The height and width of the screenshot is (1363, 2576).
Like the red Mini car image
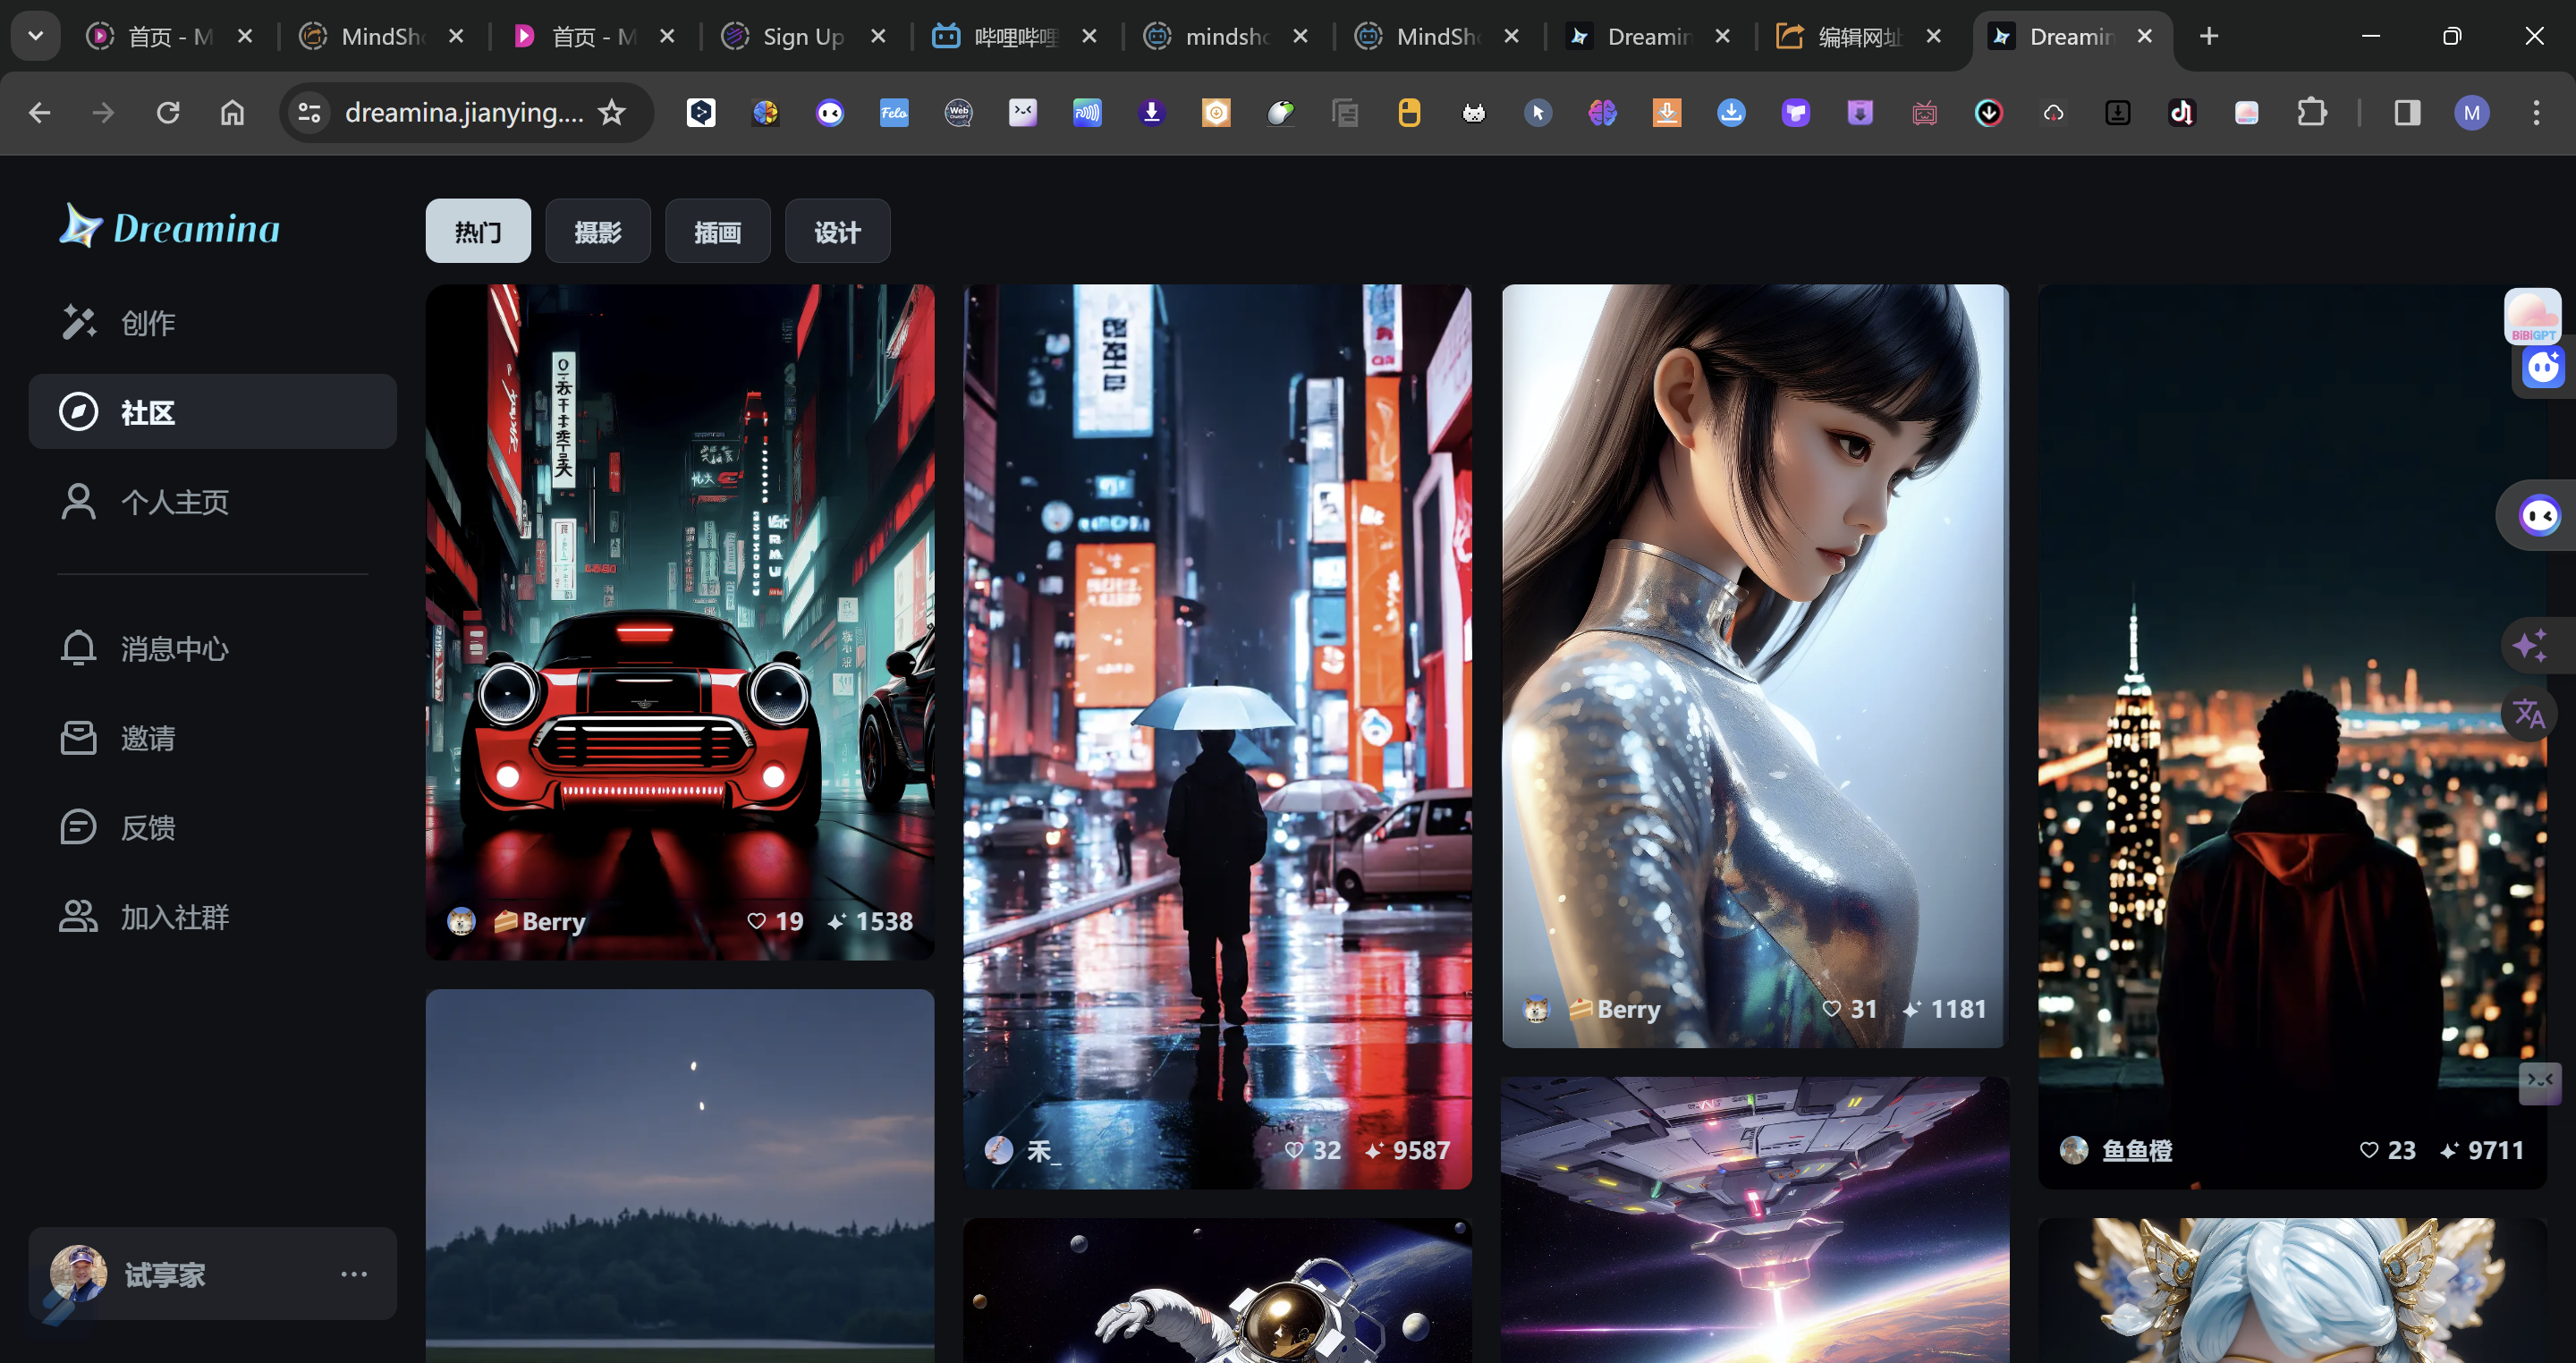[757, 921]
